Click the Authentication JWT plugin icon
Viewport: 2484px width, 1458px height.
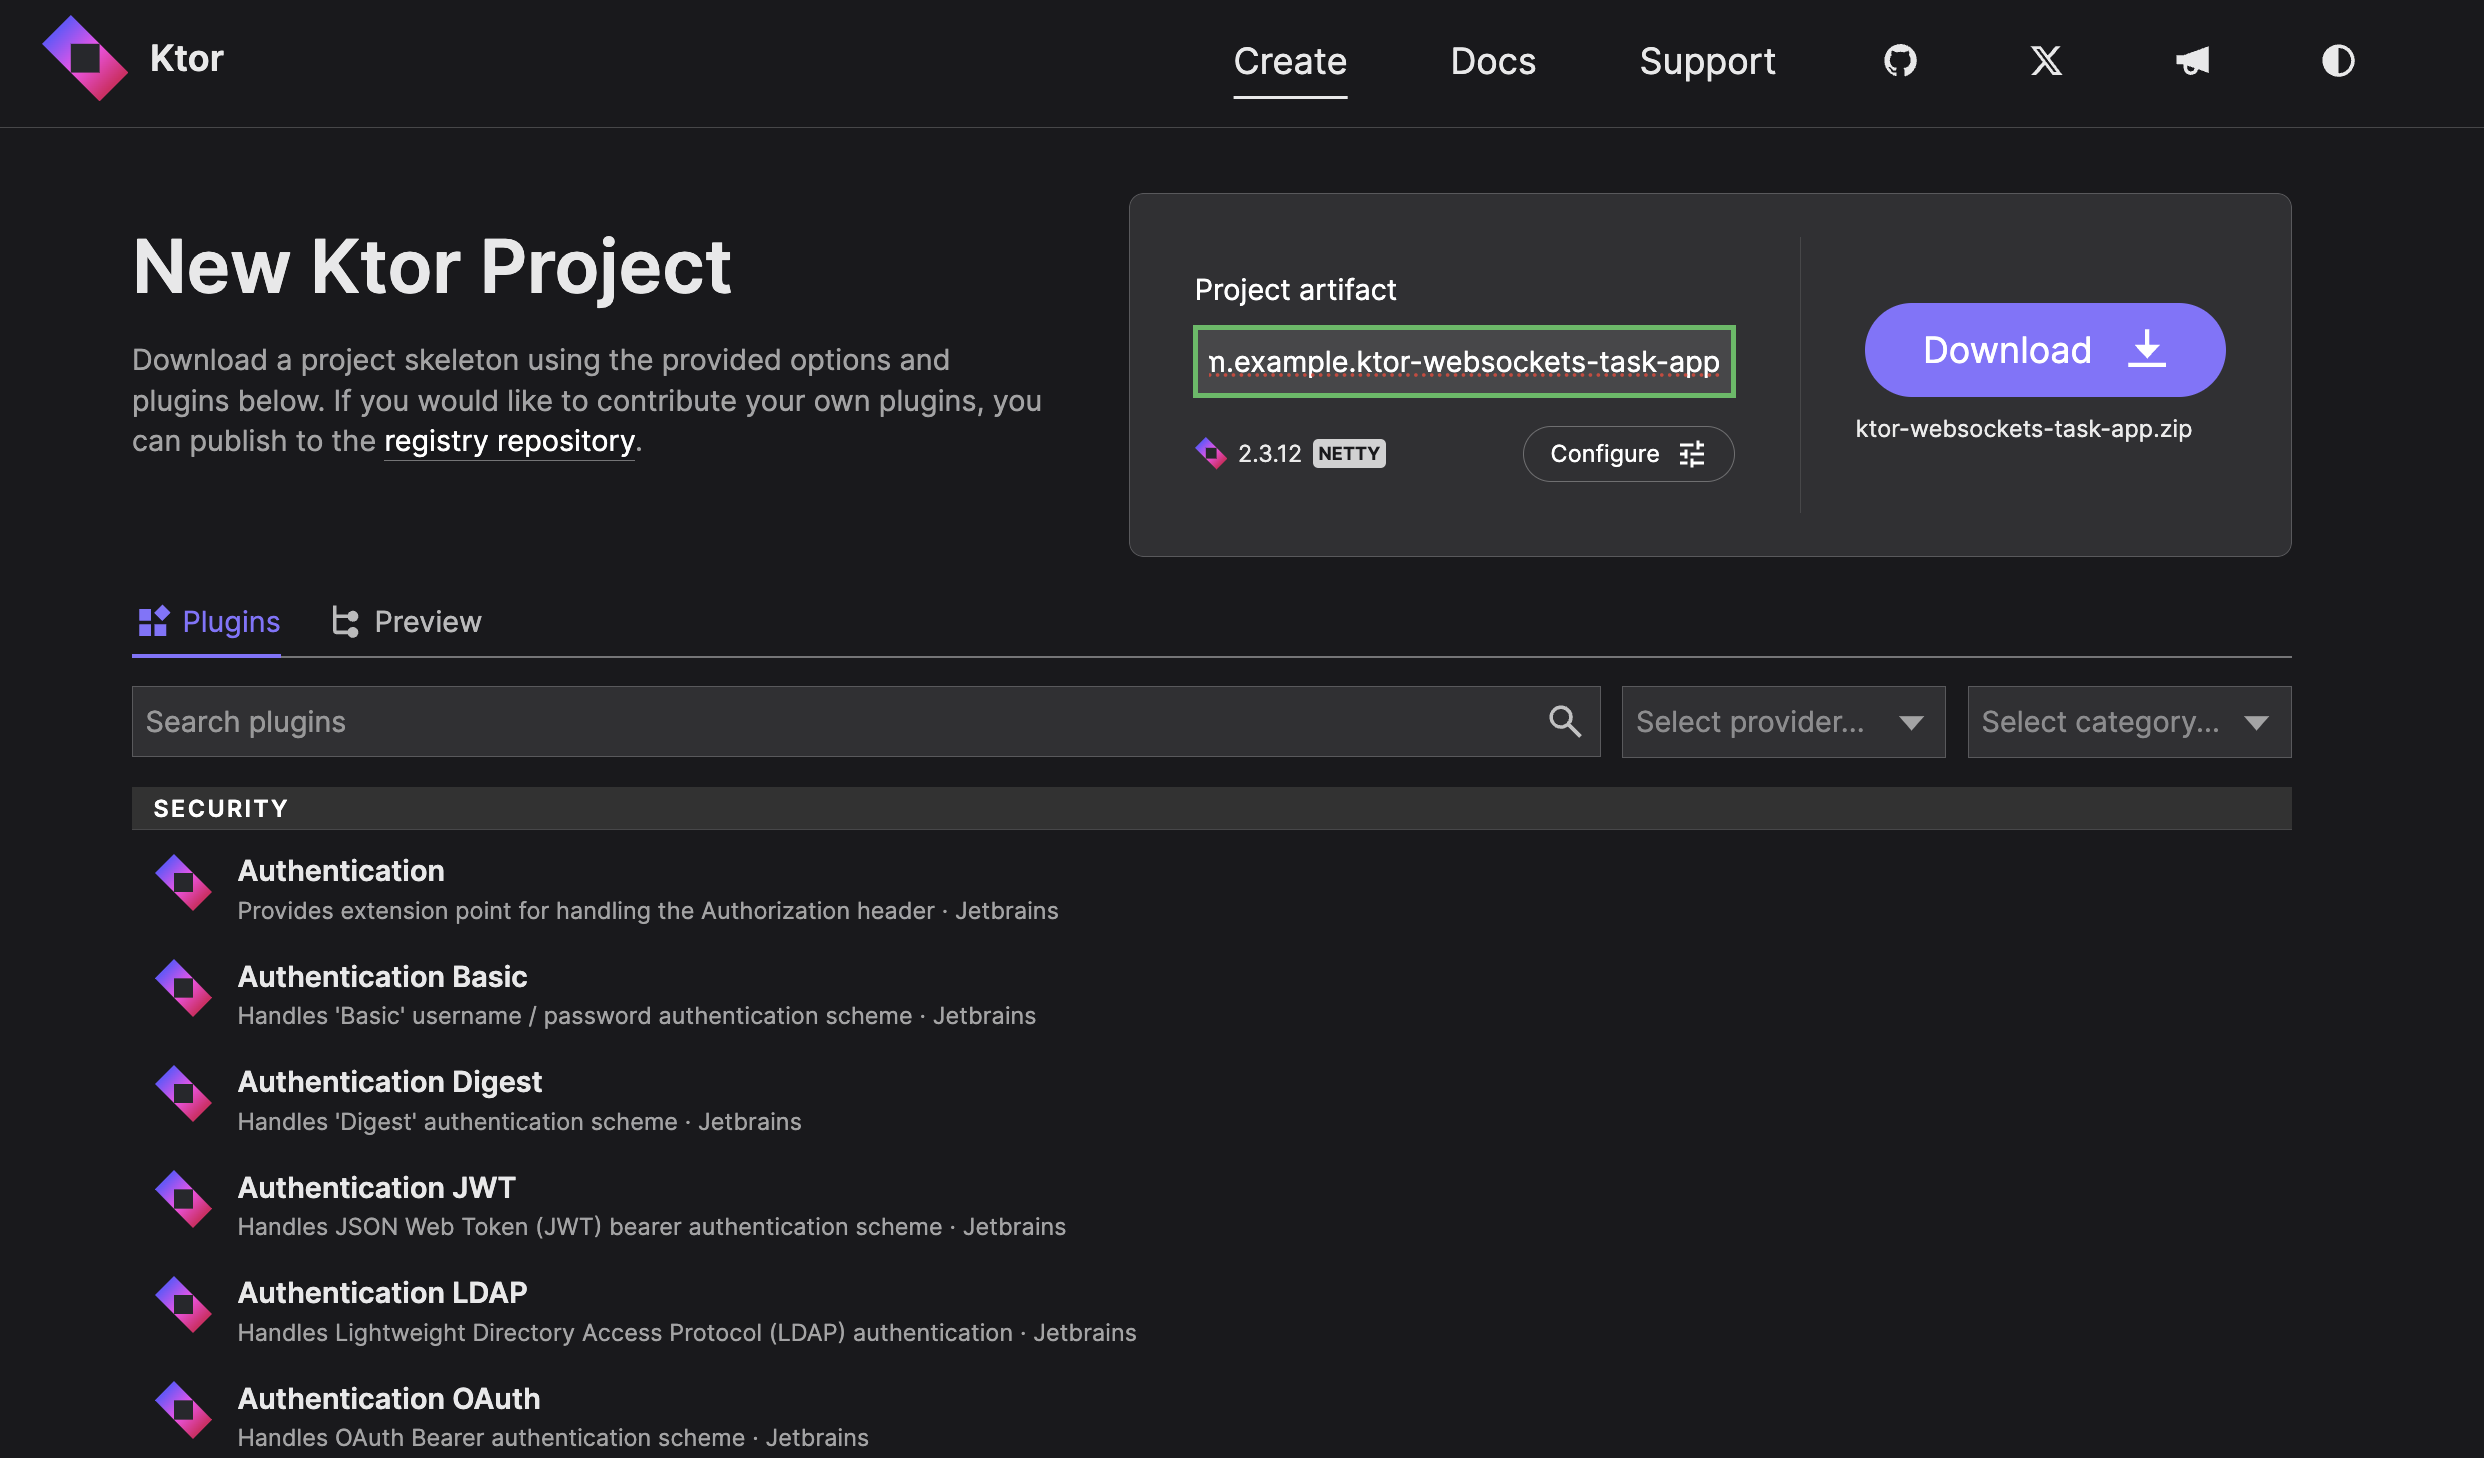pyautogui.click(x=183, y=1199)
